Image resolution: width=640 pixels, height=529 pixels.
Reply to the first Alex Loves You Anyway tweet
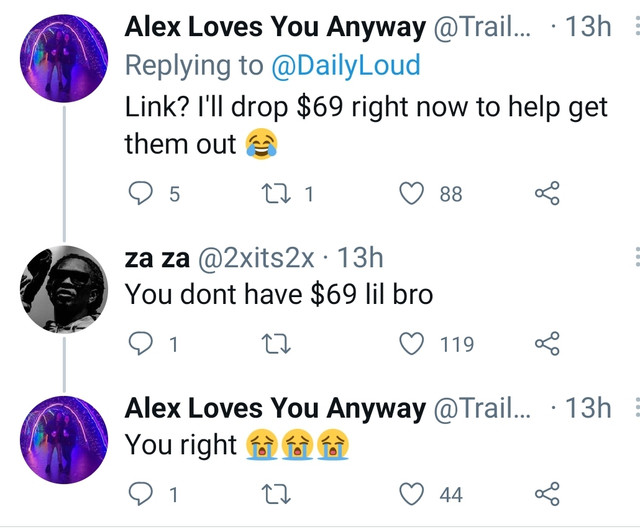point(141,193)
